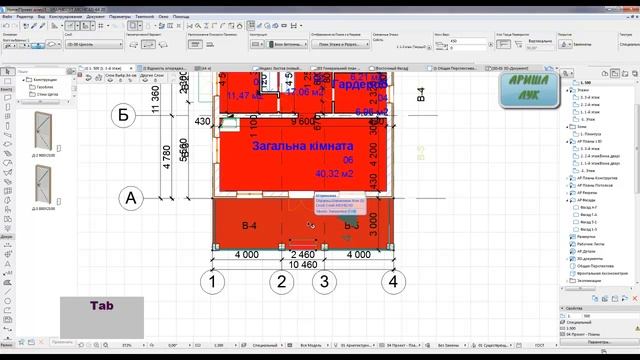Image resolution: width=640 pixels, height=360 pixels.
Task: Click the tab overview icon right of the tab bar
Action: point(549,68)
